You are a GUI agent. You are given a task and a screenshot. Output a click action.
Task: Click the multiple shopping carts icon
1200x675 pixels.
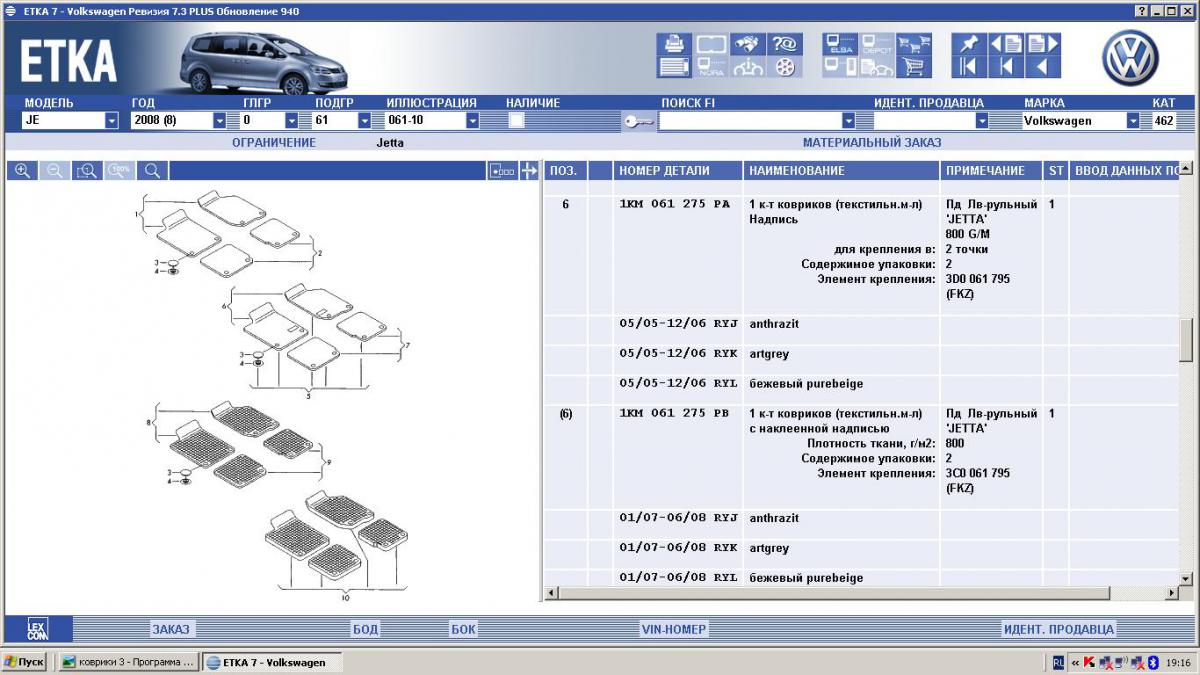click(914, 44)
